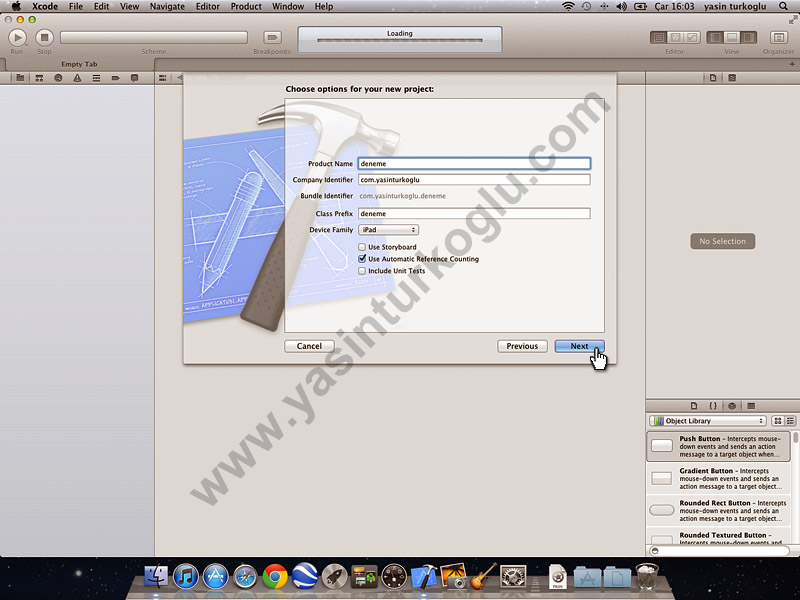Viewport: 800px width, 600px height.
Task: Open the Wi-Fi status menu
Action: [x=568, y=7]
